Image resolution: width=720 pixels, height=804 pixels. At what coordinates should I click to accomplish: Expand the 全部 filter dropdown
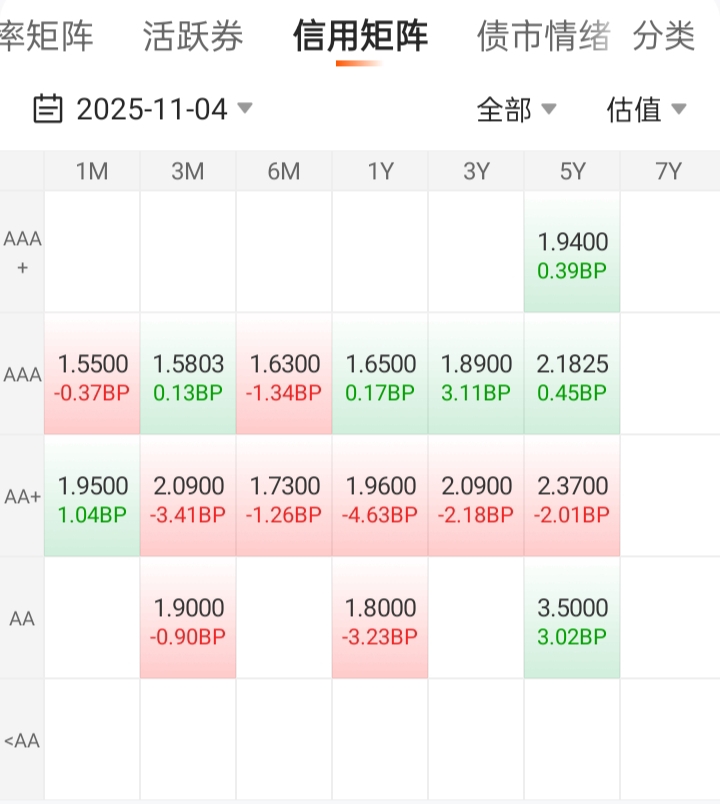coord(516,109)
